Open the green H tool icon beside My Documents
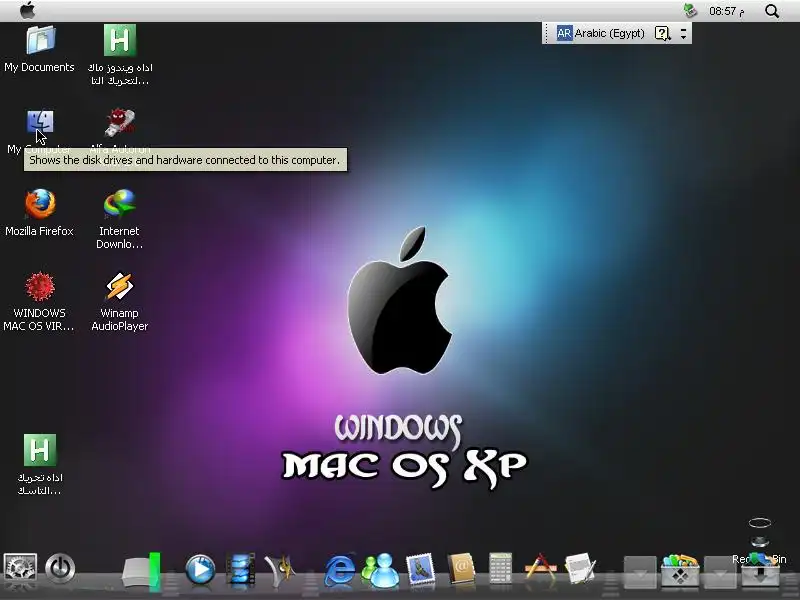The image size is (800, 600). pos(120,40)
